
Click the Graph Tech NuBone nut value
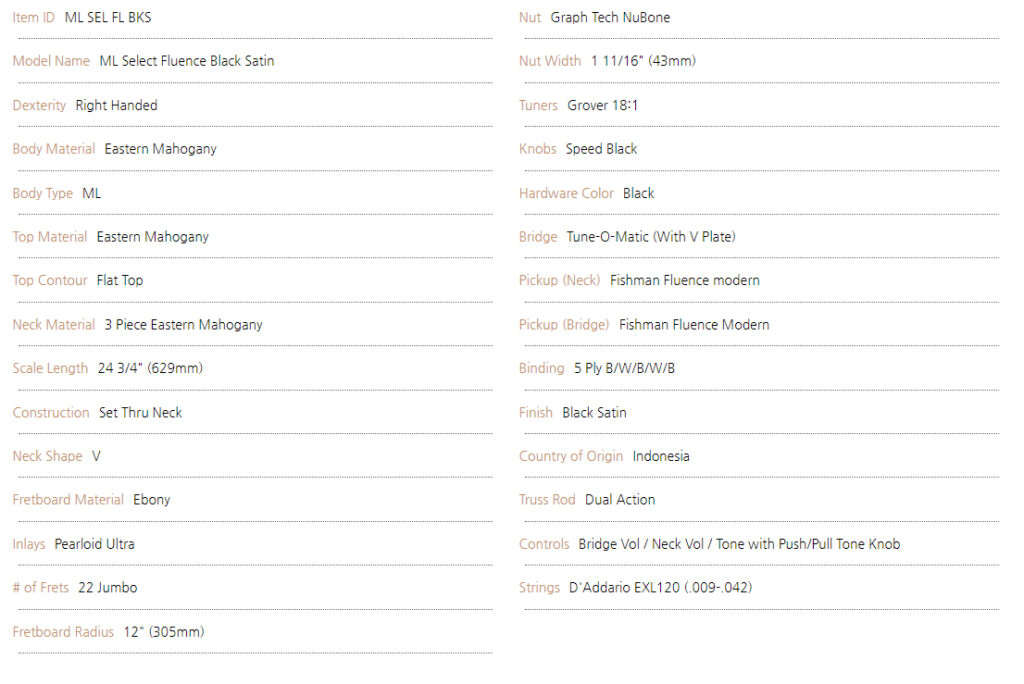(610, 18)
